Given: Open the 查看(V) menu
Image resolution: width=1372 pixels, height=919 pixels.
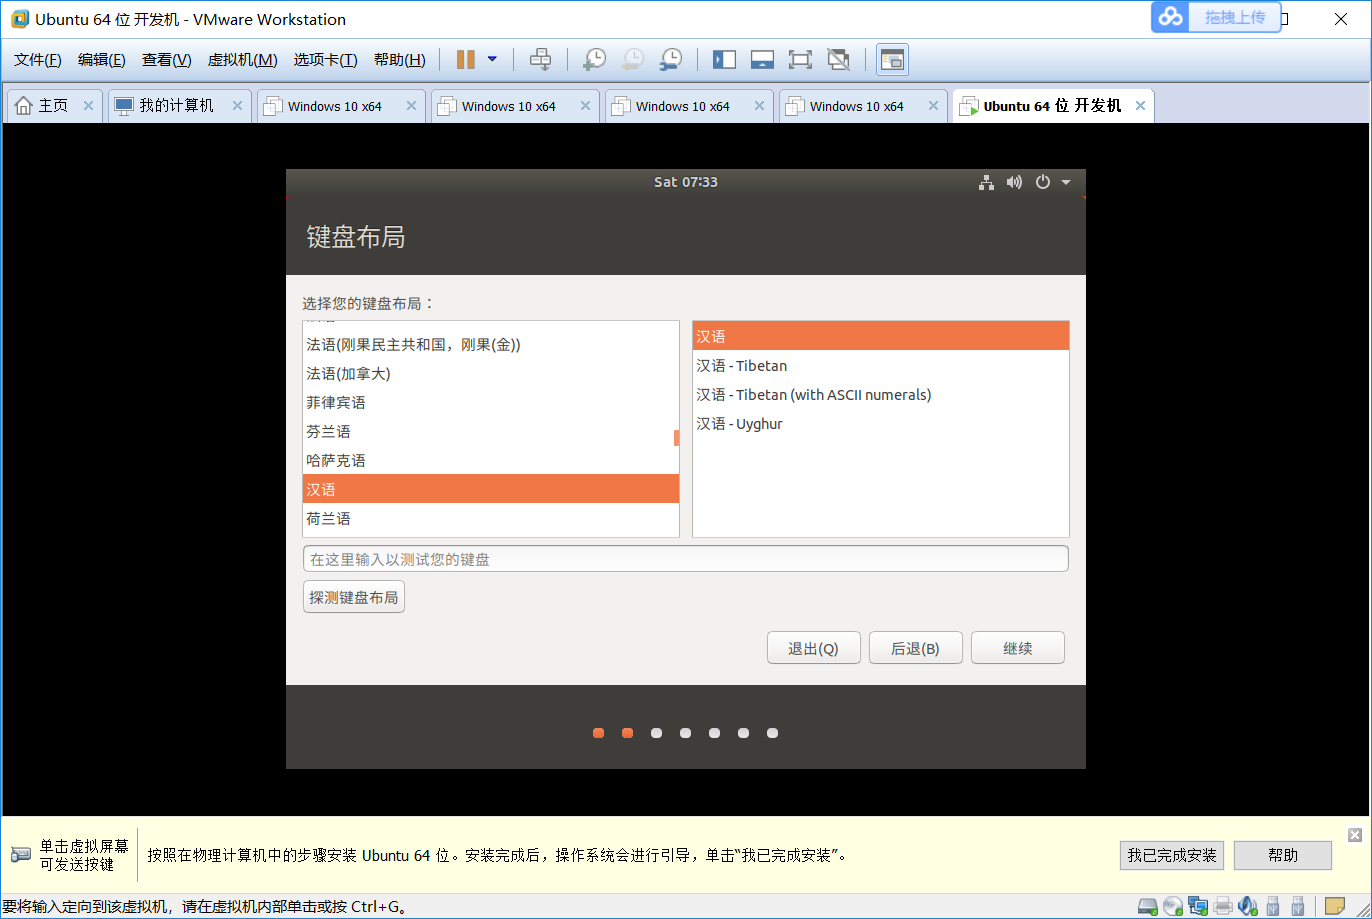Looking at the screenshot, I should 166,60.
